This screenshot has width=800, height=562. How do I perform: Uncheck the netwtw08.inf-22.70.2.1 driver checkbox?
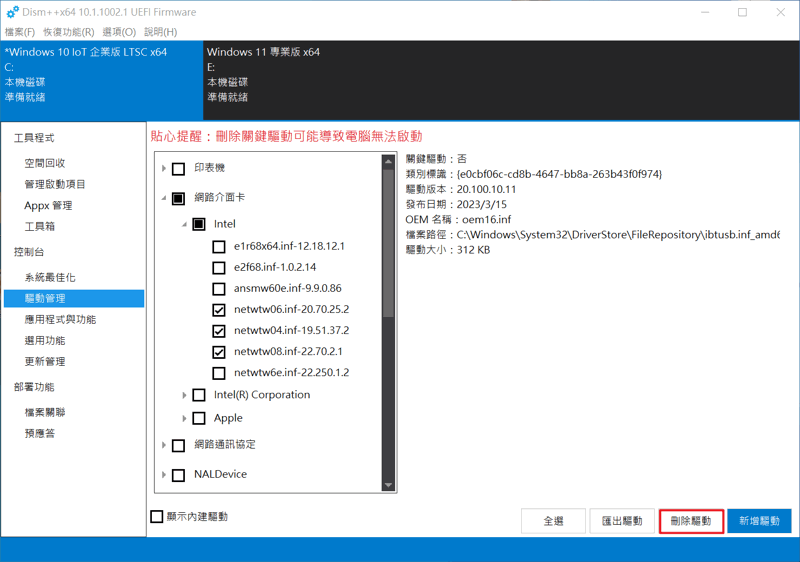tap(219, 352)
